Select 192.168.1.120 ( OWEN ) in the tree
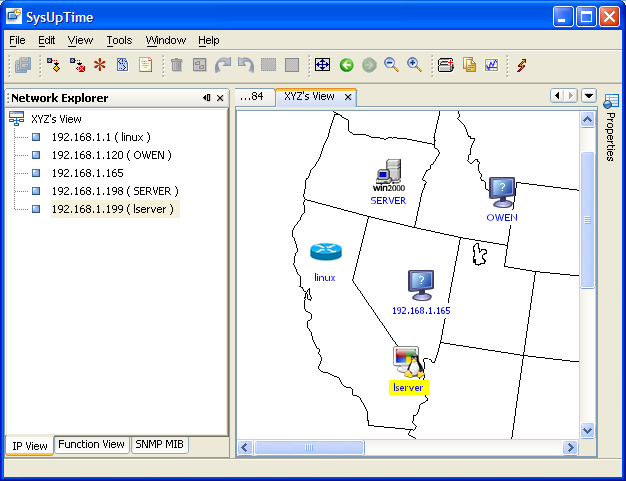Screen dimensions: 626x481 pyautogui.click(x=111, y=155)
